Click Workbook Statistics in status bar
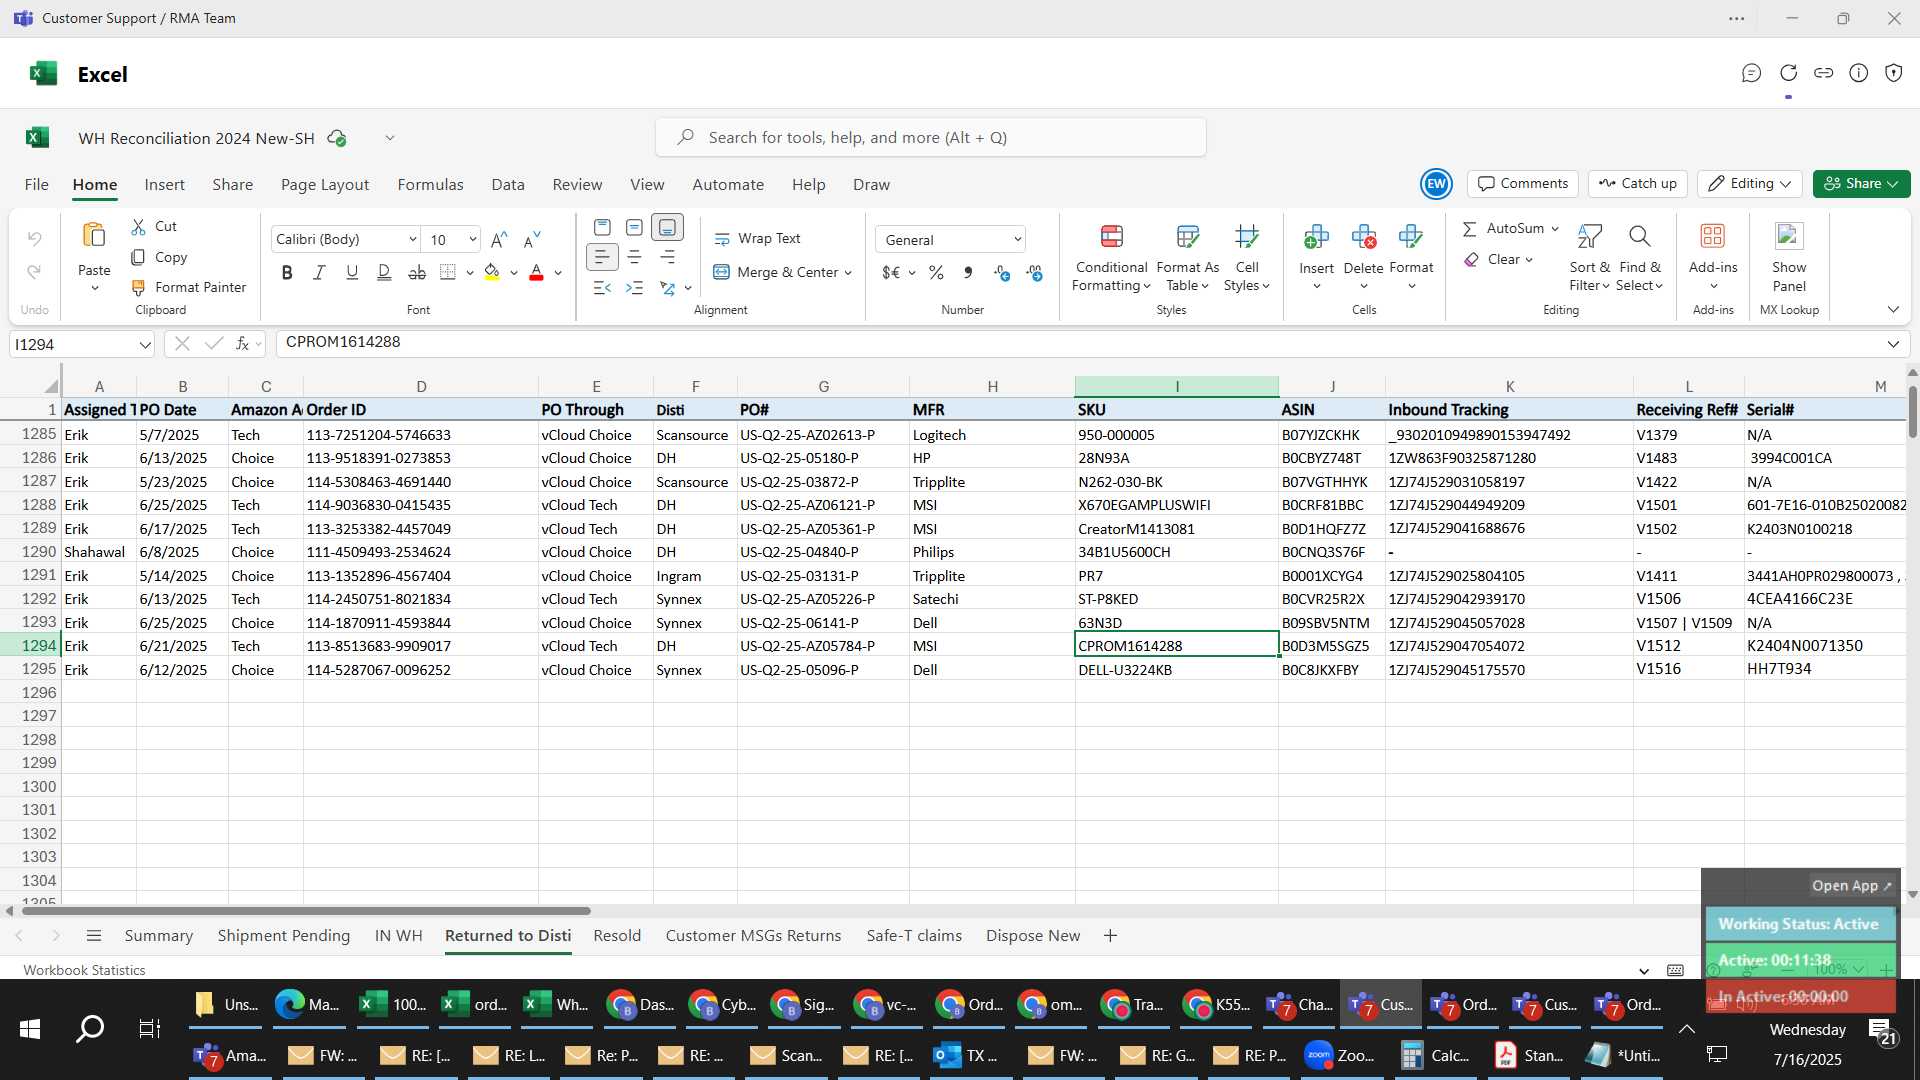 [x=84, y=970]
